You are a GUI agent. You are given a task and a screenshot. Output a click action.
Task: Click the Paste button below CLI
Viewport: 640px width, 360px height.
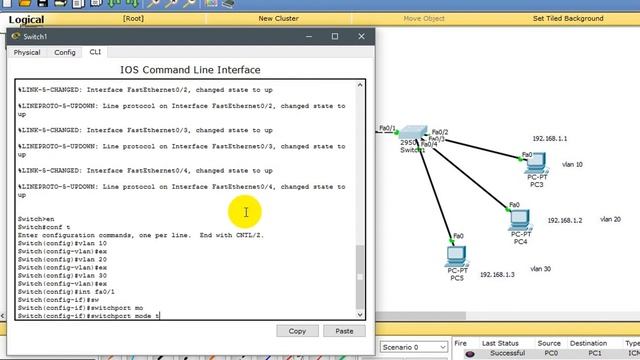tap(344, 331)
